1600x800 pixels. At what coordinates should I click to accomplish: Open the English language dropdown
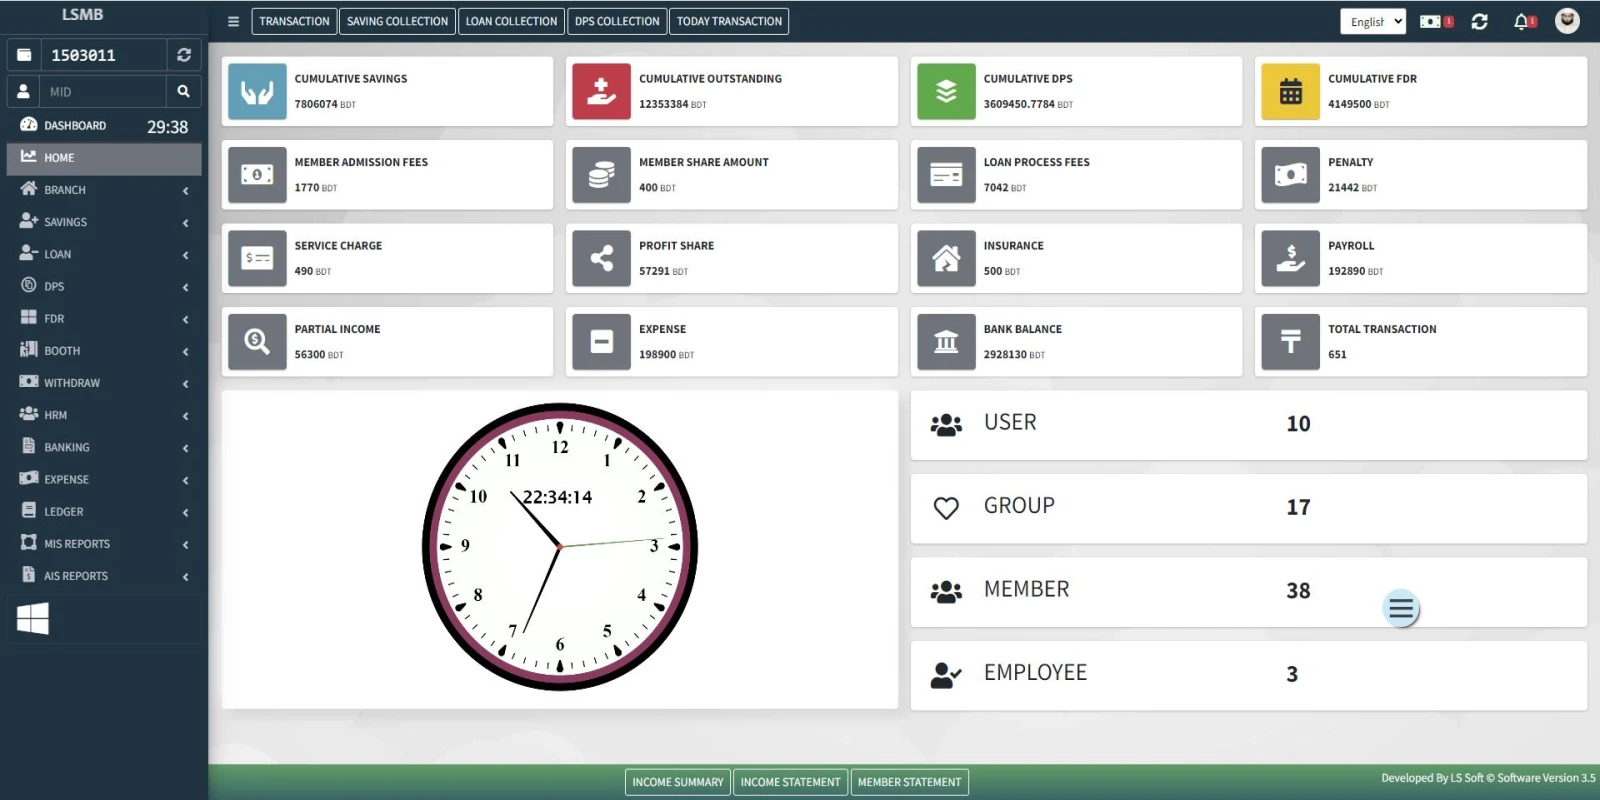tap(1373, 21)
